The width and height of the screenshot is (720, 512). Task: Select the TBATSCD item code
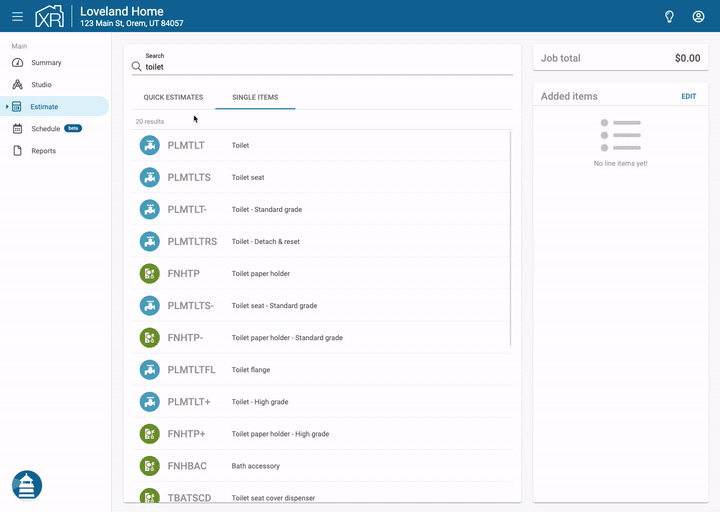pos(189,498)
